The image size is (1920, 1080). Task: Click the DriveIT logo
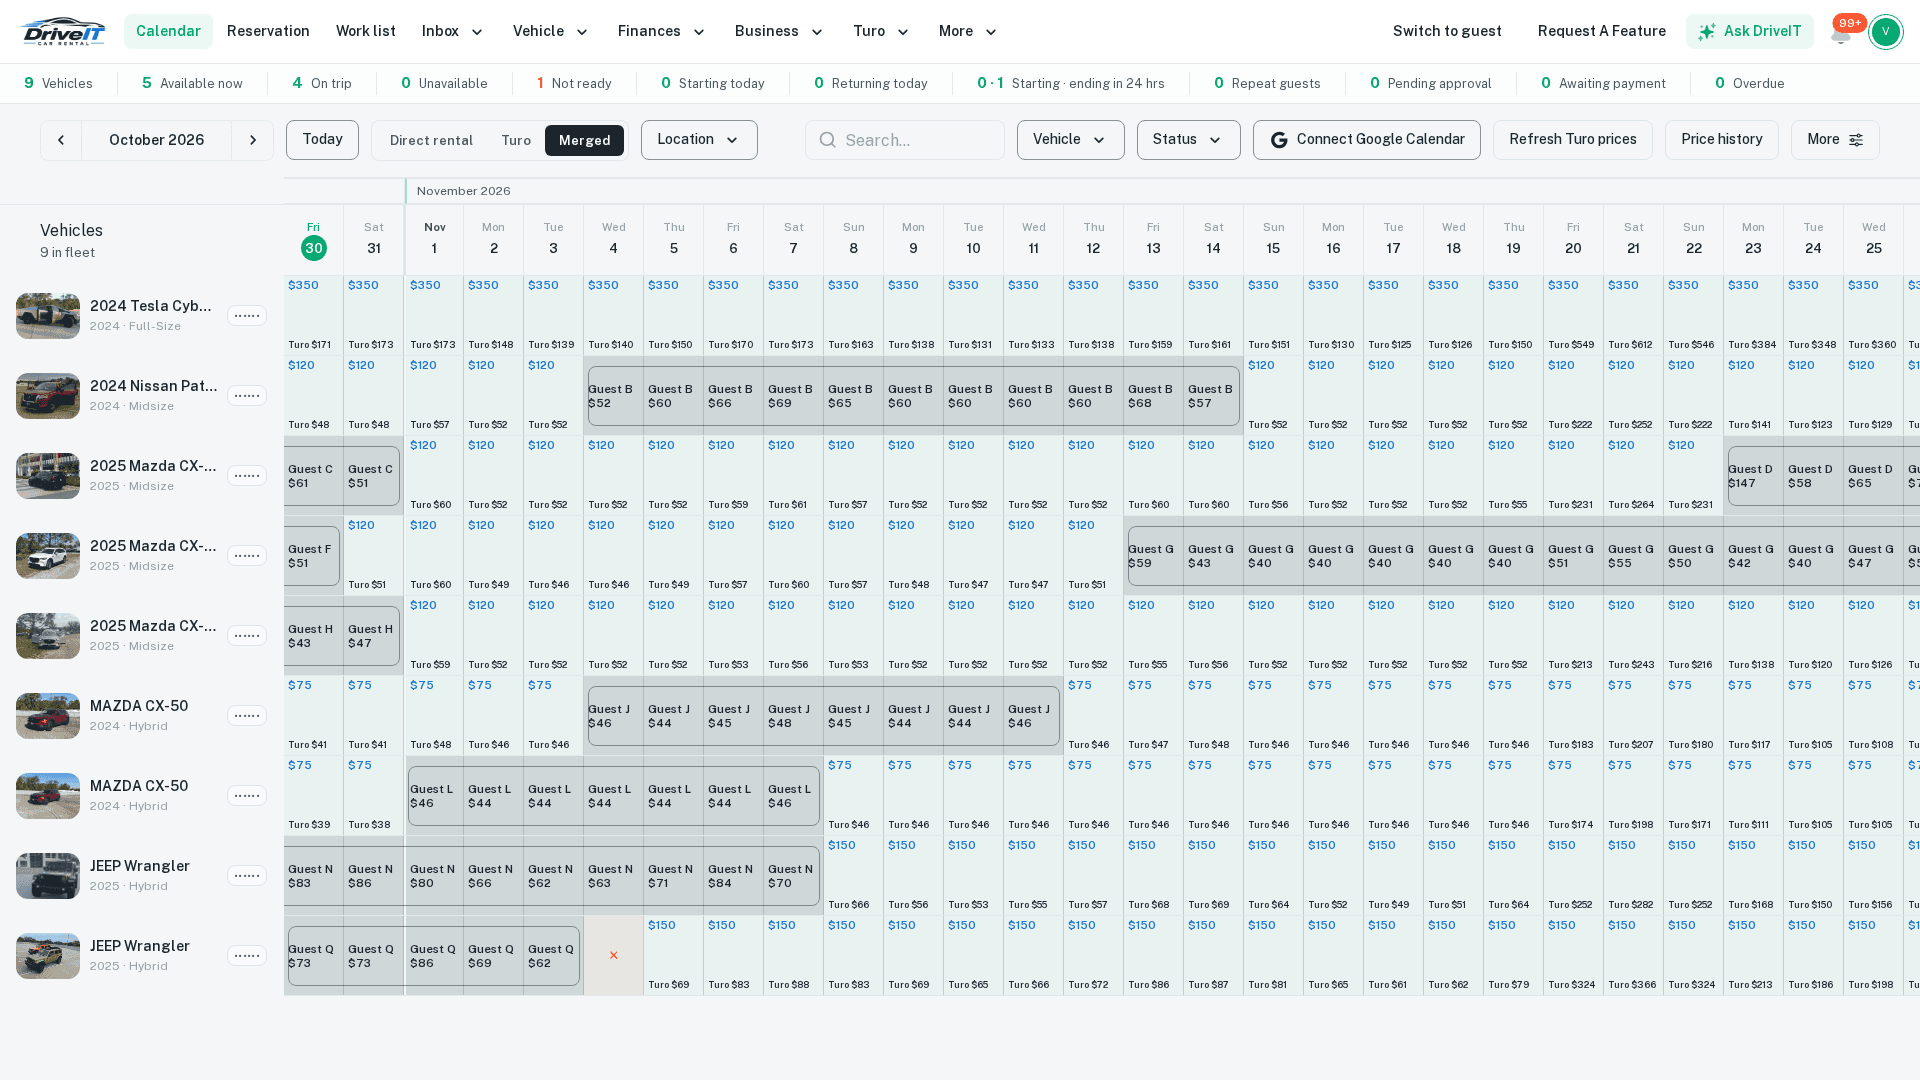[x=62, y=31]
